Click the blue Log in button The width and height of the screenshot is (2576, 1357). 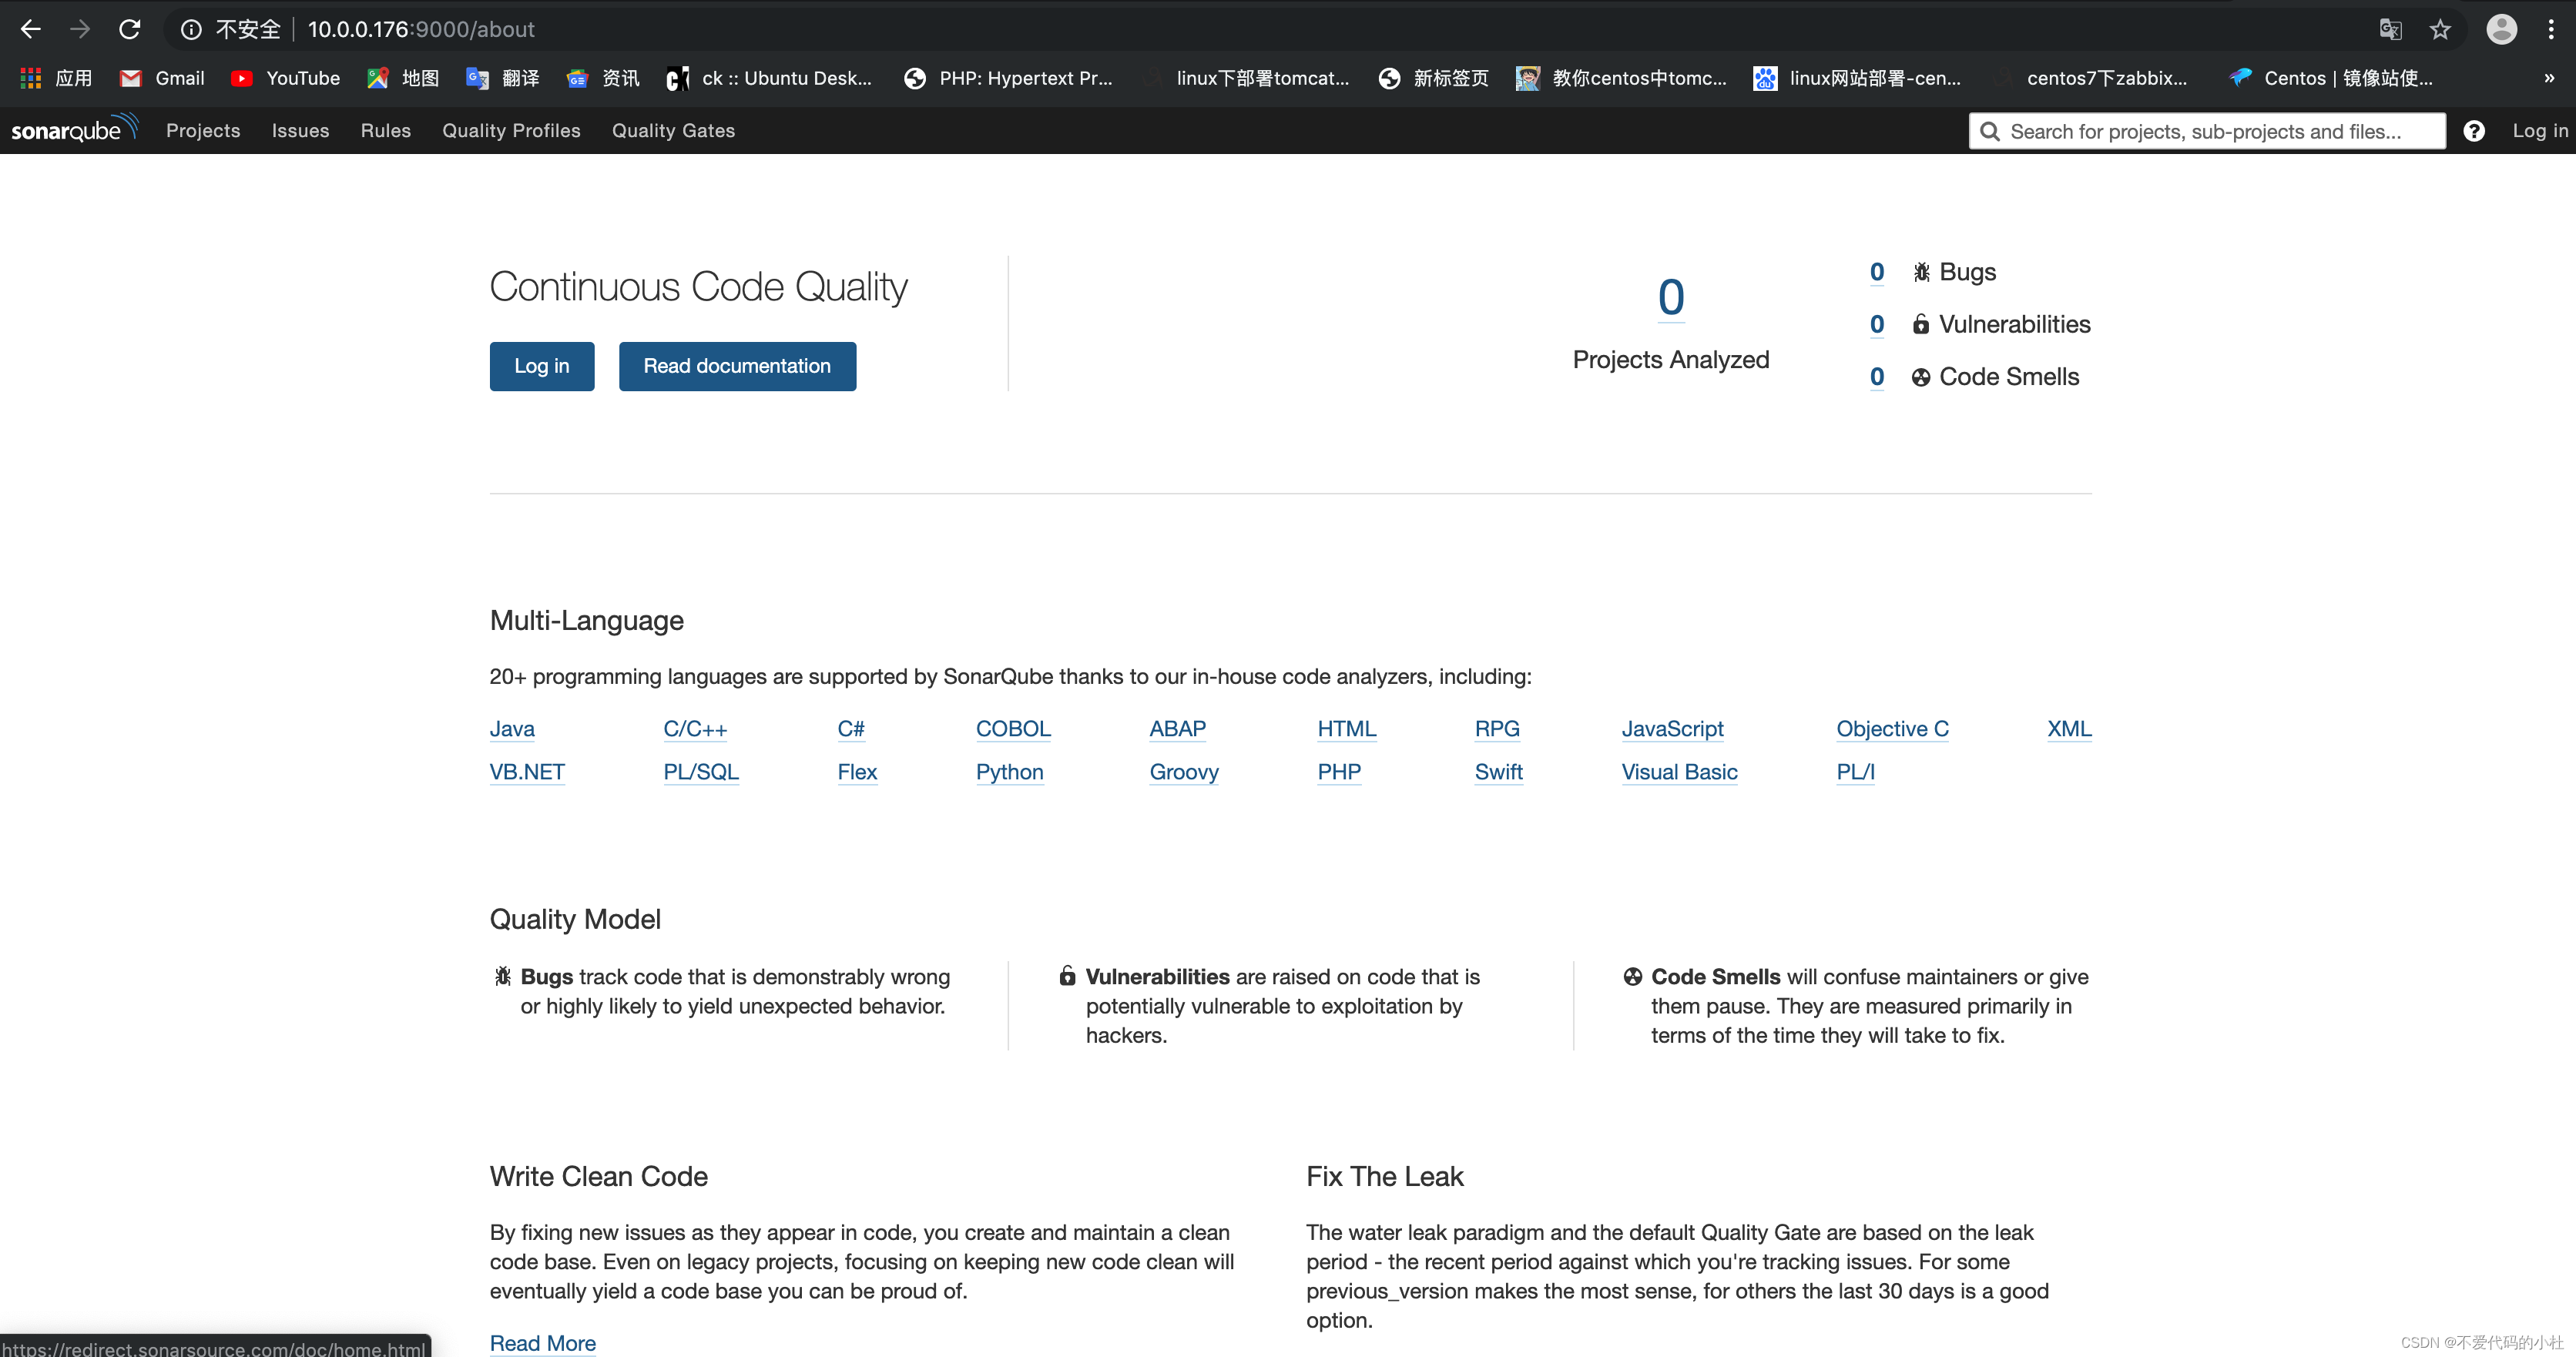click(x=542, y=366)
